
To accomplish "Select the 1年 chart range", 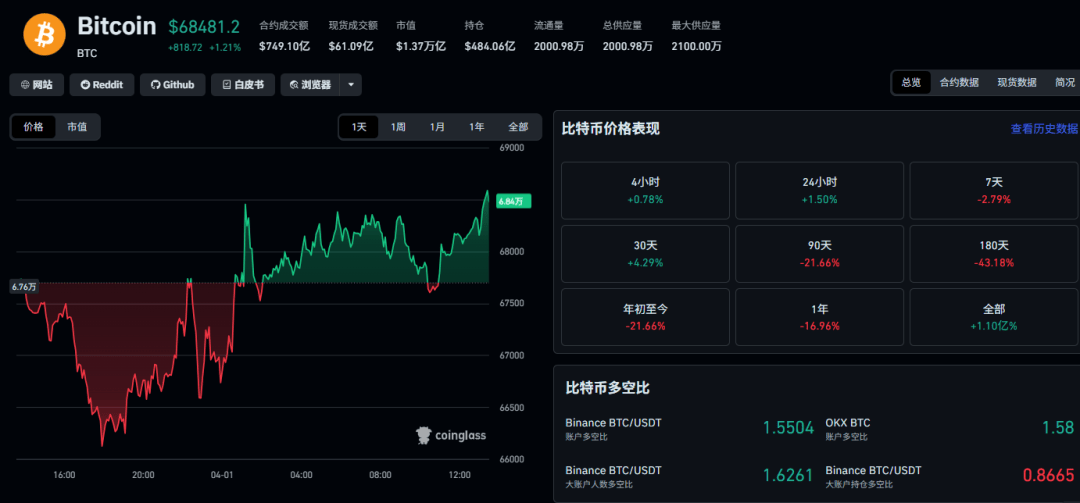I will click(477, 127).
